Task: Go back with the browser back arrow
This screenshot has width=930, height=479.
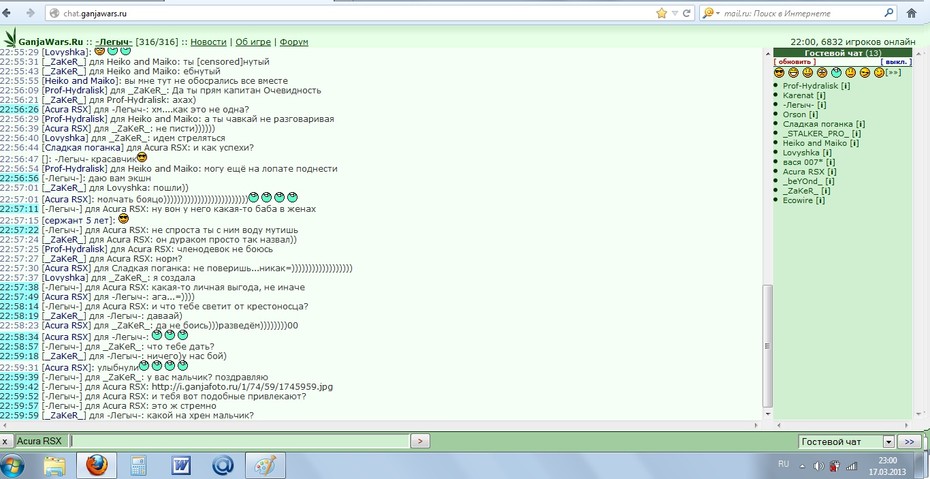Action: pos(7,13)
